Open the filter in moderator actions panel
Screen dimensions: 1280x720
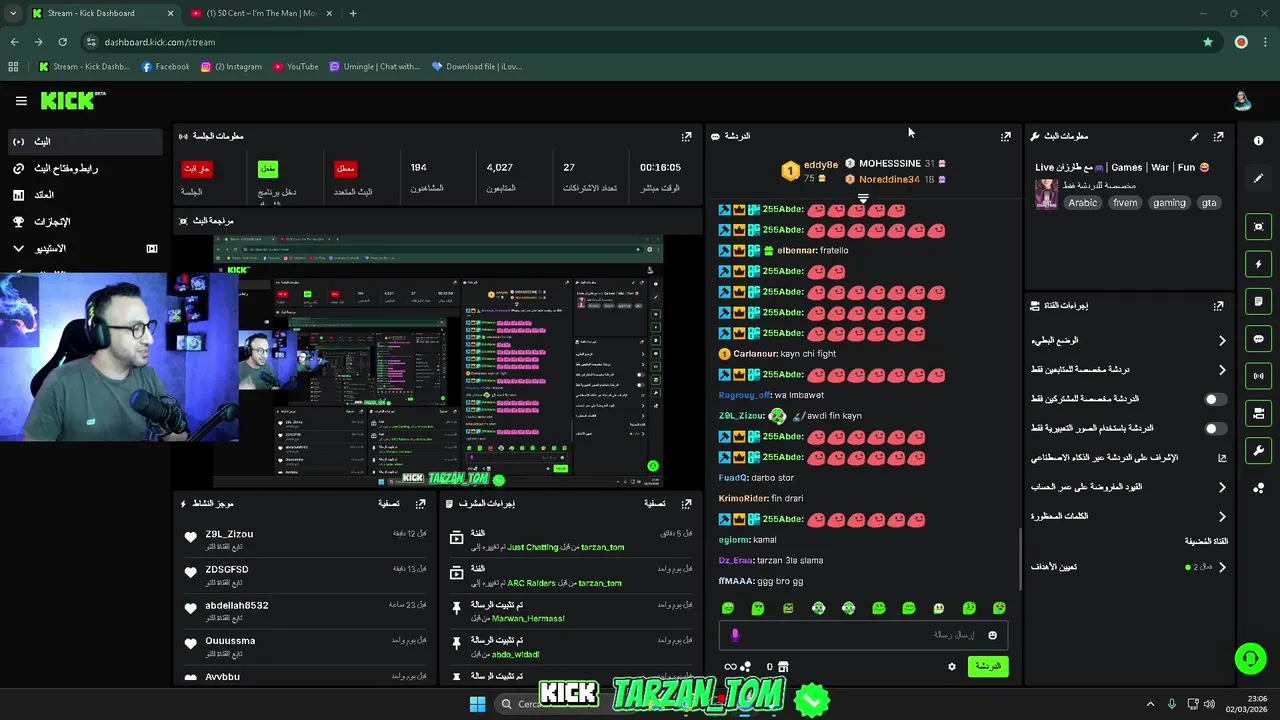[x=655, y=504]
